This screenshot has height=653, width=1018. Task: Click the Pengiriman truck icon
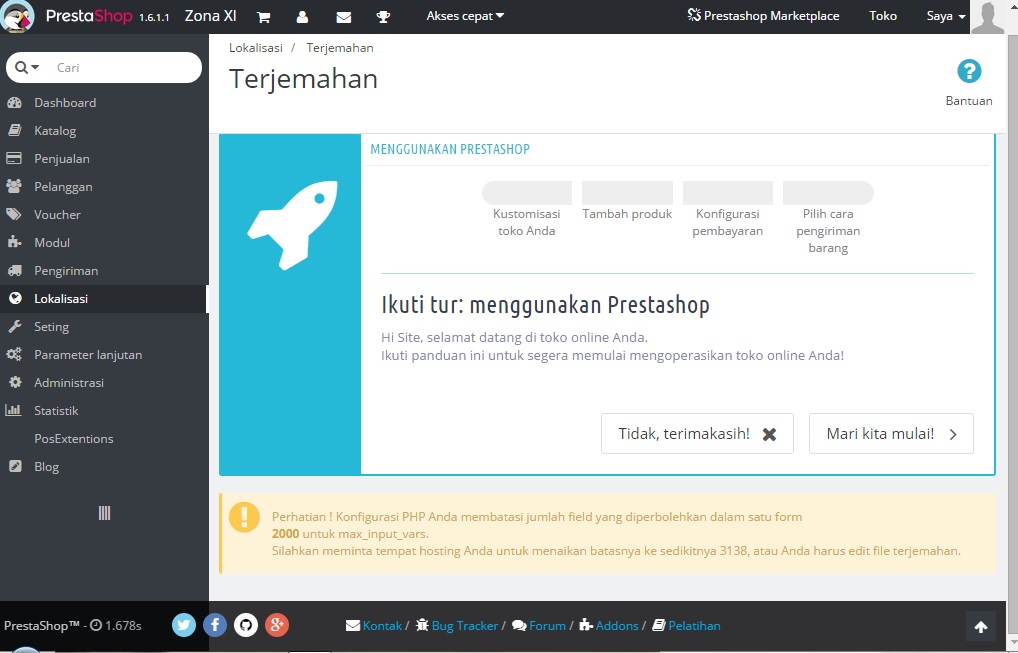[14, 270]
